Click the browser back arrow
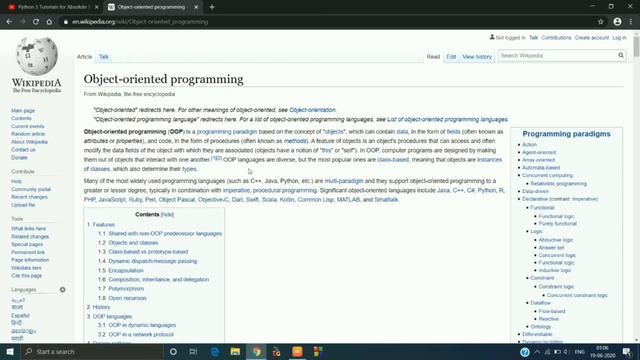Viewport: 640px width, 360px height. click(x=9, y=22)
